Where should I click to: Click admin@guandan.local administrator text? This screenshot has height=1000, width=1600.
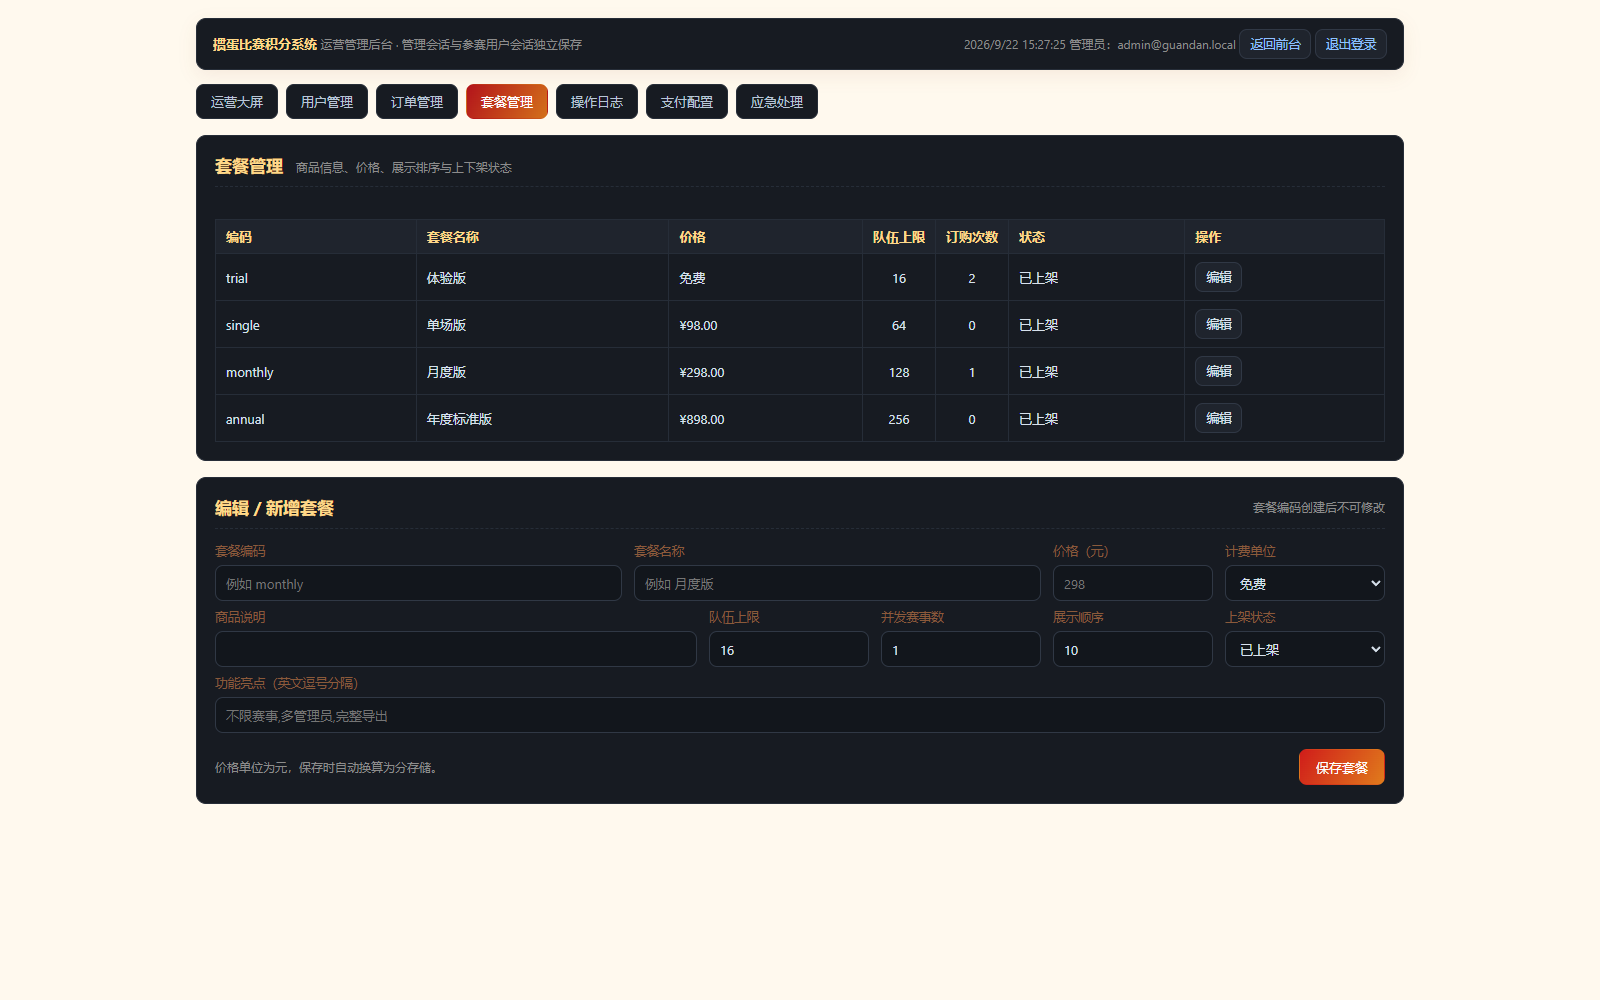(1176, 45)
